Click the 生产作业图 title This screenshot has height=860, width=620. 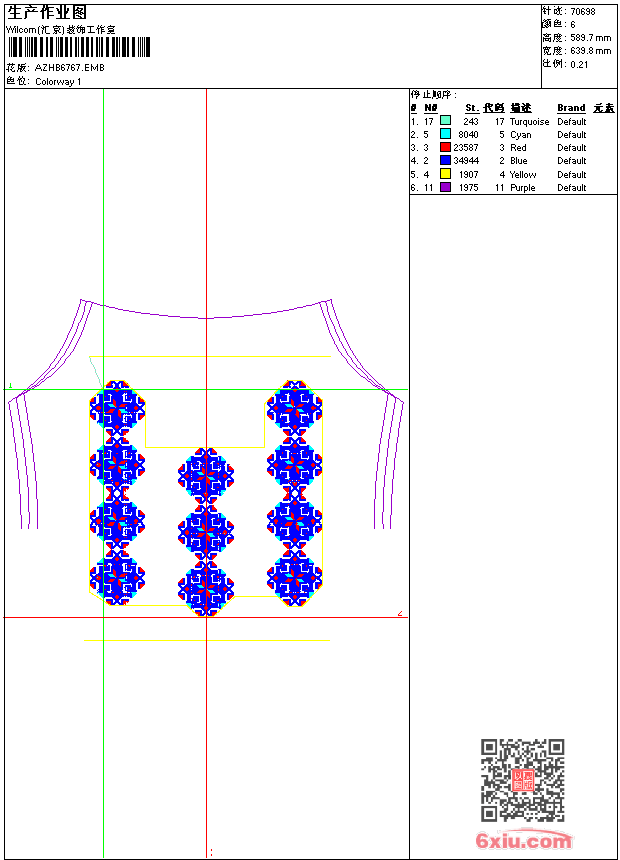[x=47, y=12]
